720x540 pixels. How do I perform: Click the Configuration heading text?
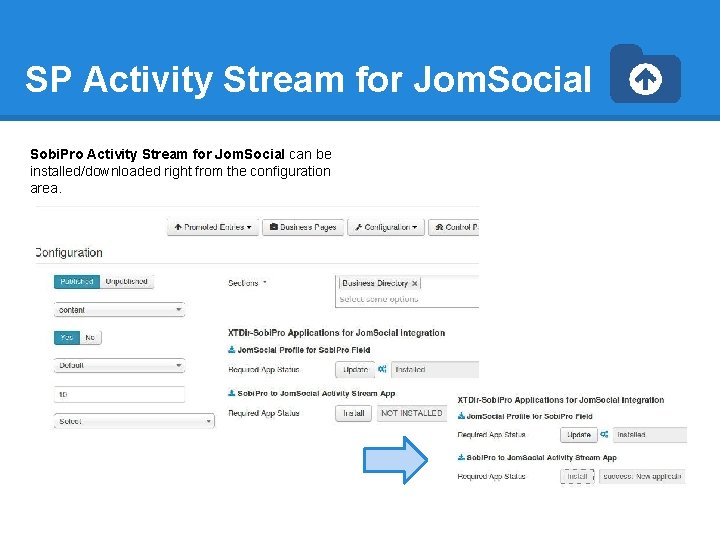click(x=69, y=253)
